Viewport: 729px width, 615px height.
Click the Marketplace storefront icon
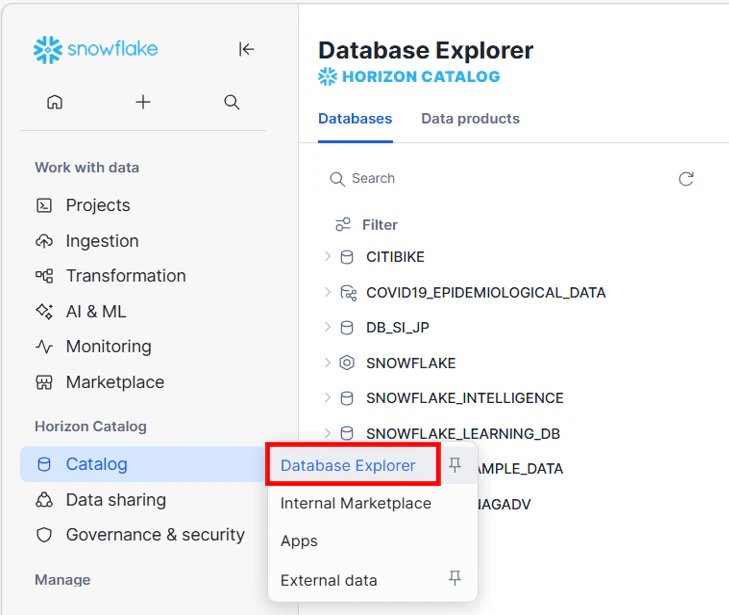coord(44,382)
